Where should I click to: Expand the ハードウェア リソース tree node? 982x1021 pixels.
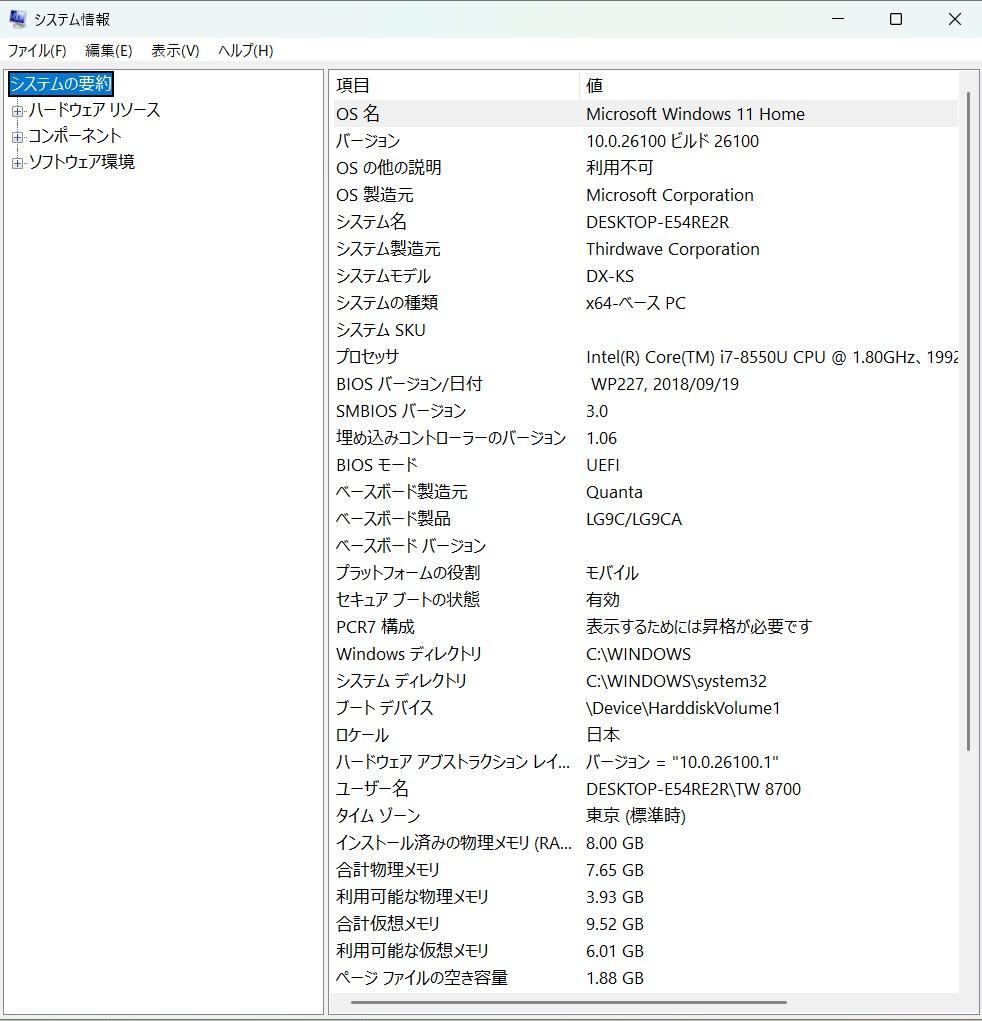tap(17, 110)
